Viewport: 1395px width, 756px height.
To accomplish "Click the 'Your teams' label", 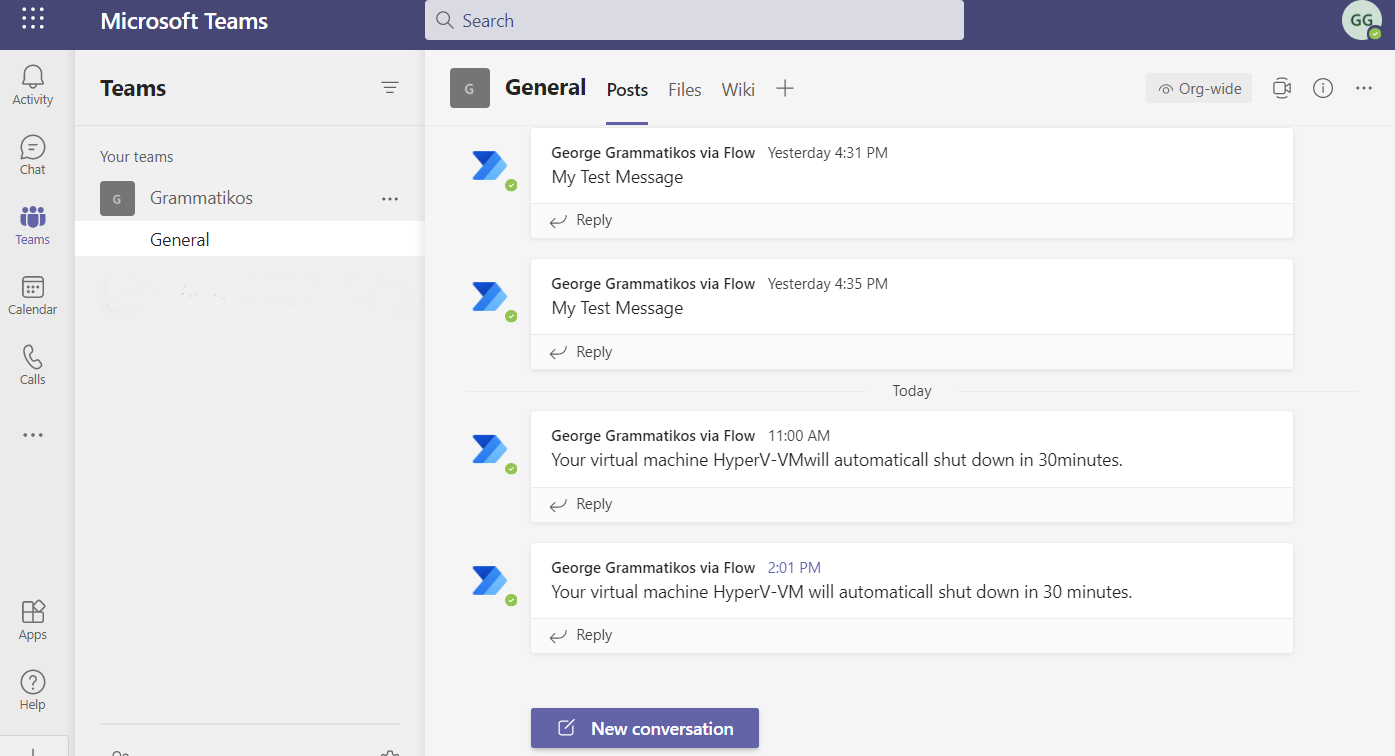I will pos(137,157).
